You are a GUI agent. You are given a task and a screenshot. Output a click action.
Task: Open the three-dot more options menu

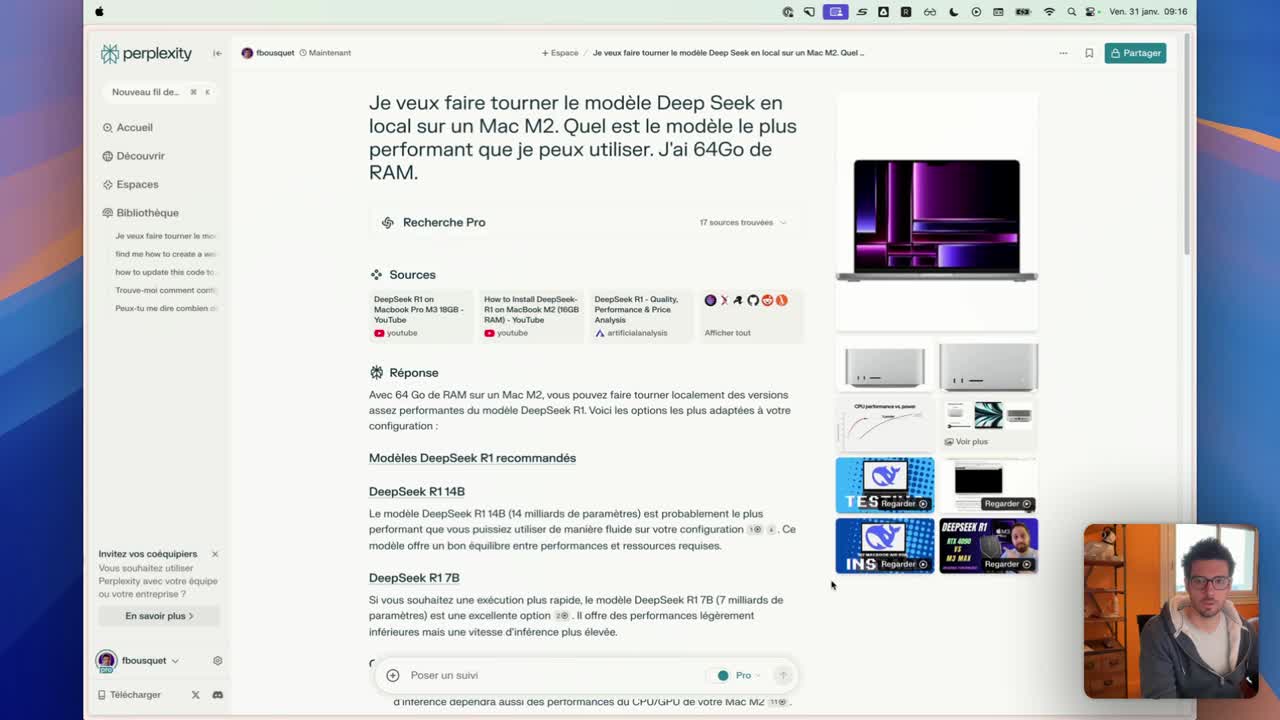click(1063, 53)
